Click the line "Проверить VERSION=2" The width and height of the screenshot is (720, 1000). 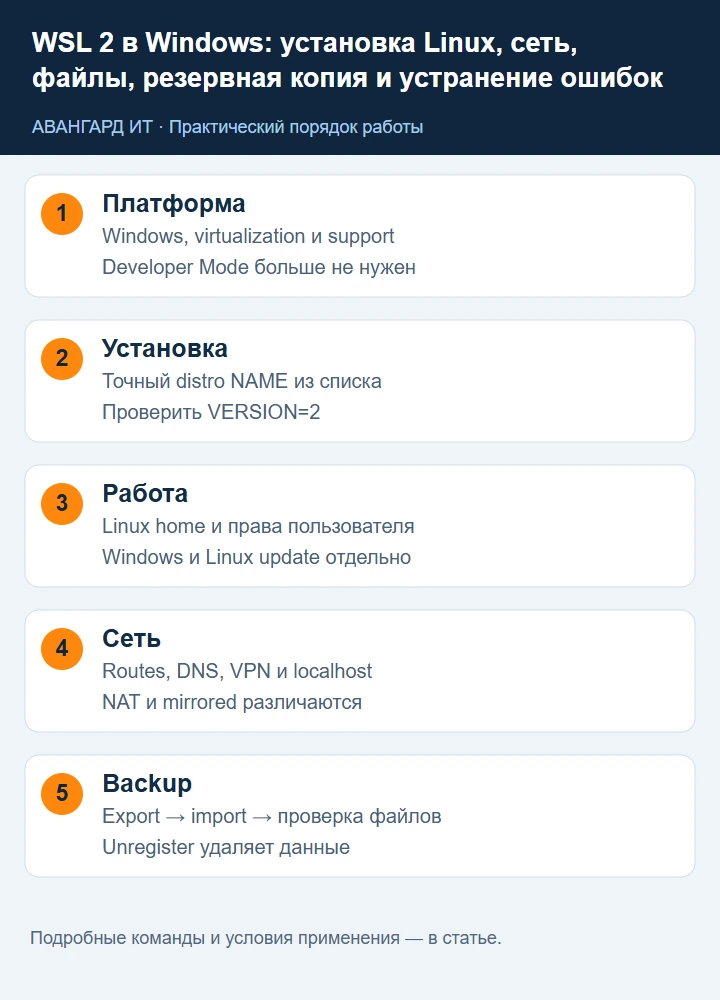pos(211,412)
